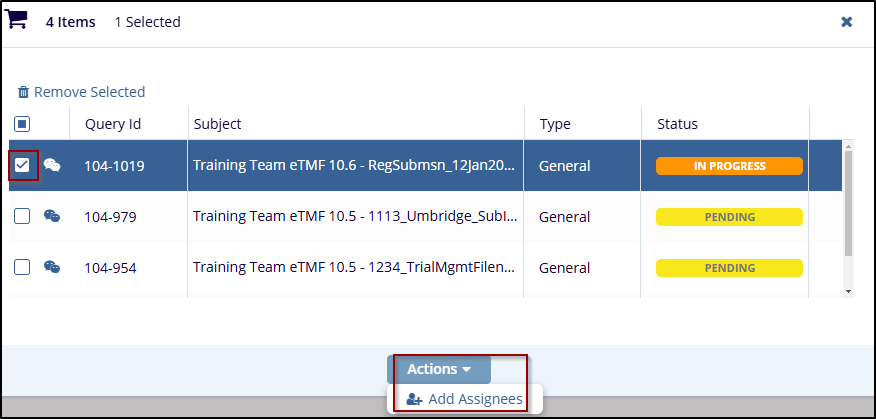Select the Training Team eTMF 10.5 1113_Umbridge row

pyautogui.click(x=355, y=216)
